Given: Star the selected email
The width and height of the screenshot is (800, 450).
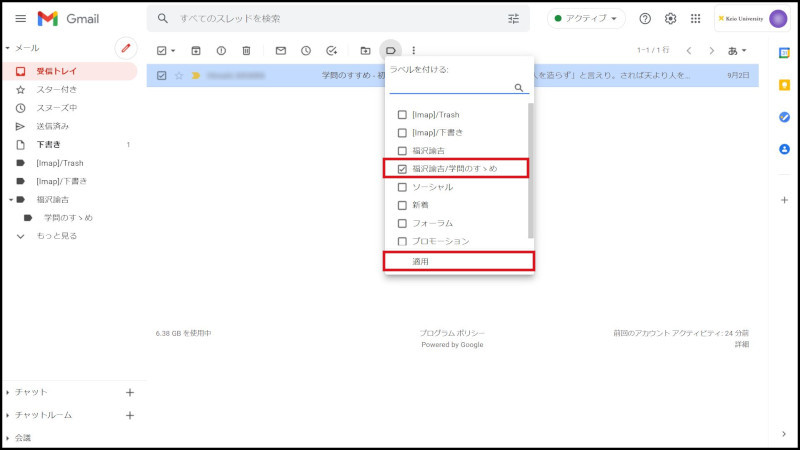Looking at the screenshot, I should pyautogui.click(x=179, y=75).
